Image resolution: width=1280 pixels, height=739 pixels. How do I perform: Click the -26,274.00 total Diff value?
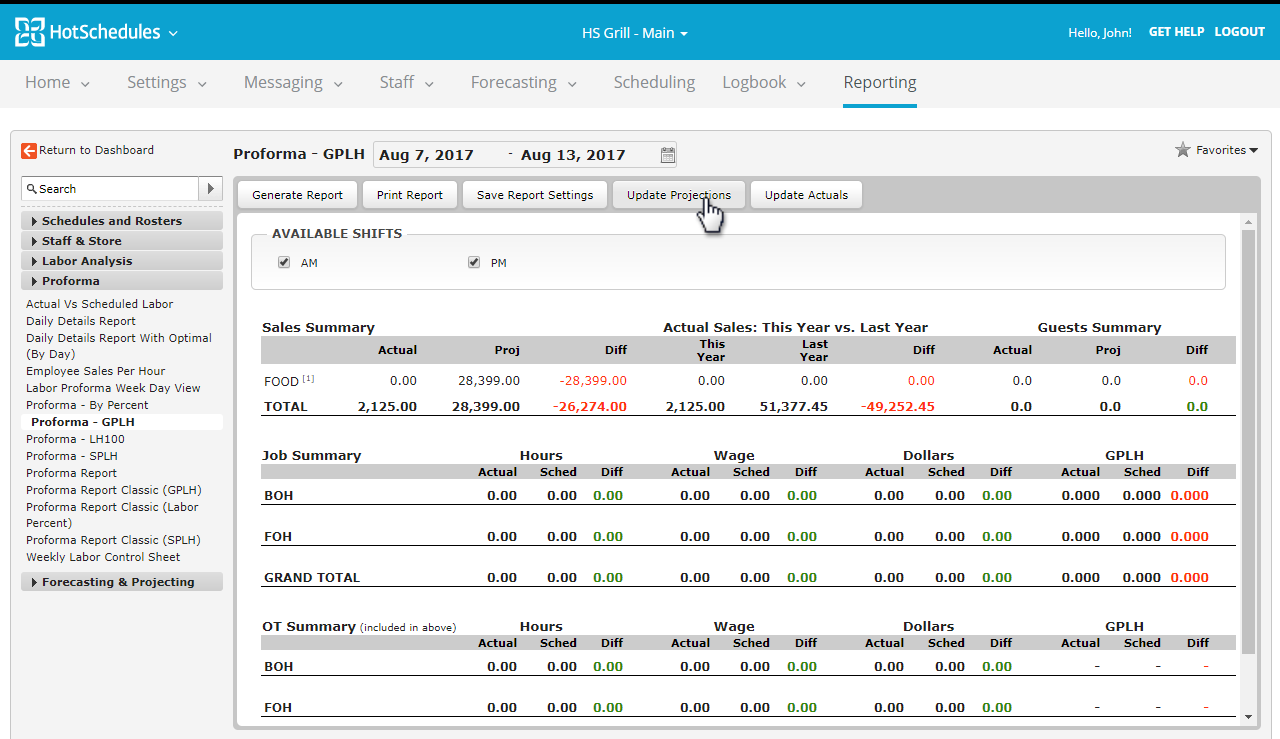[x=589, y=407]
